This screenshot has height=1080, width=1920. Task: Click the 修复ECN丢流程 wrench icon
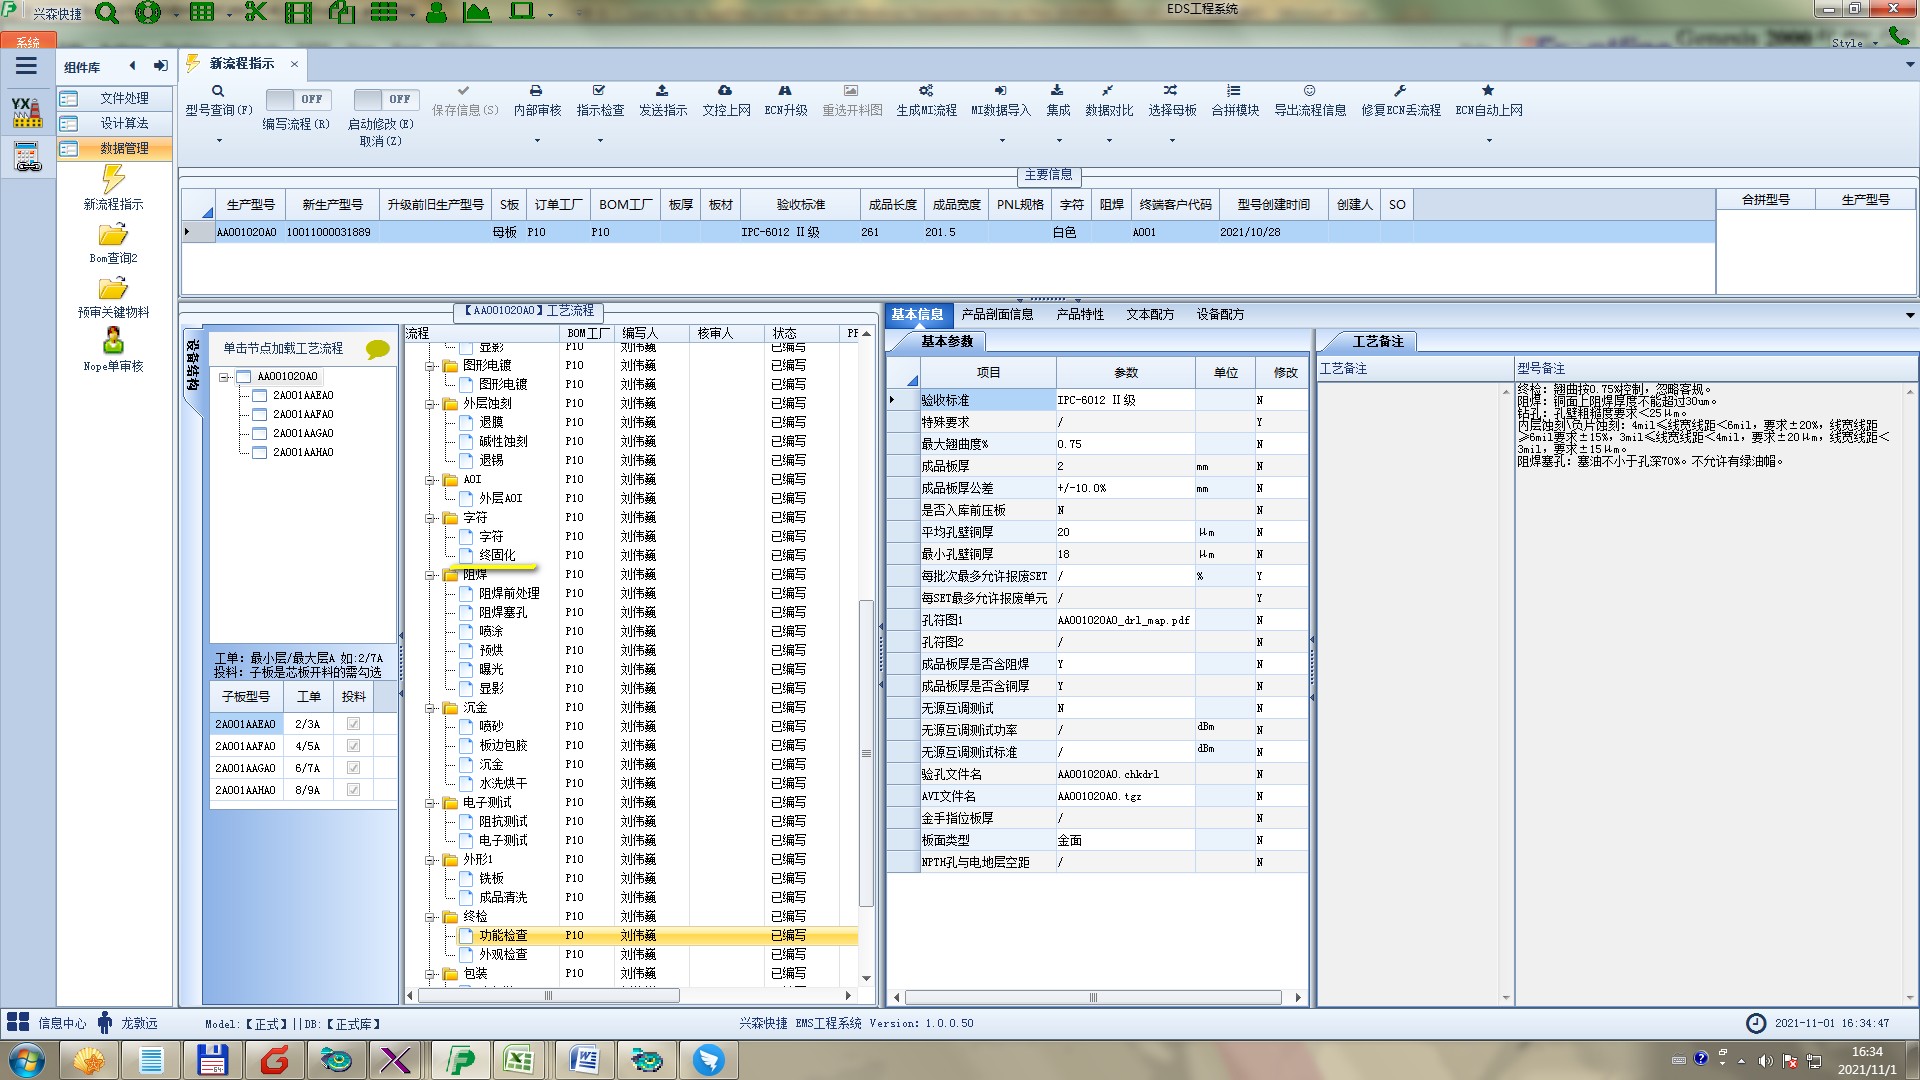coord(1400,91)
